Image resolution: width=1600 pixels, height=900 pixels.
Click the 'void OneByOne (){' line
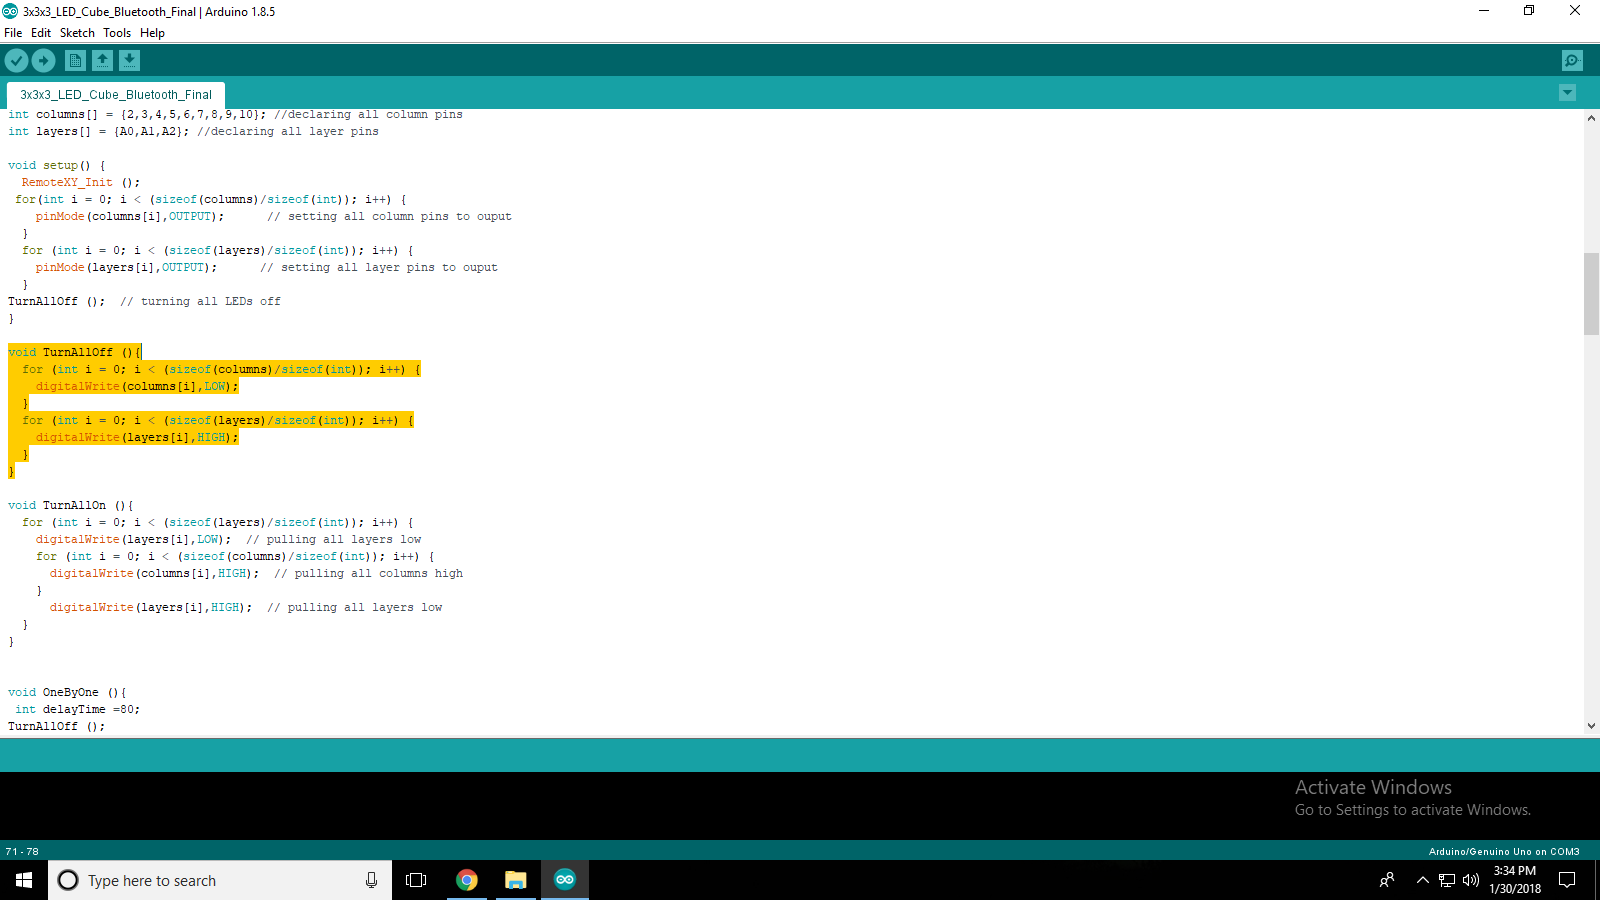pyautogui.click(x=67, y=693)
